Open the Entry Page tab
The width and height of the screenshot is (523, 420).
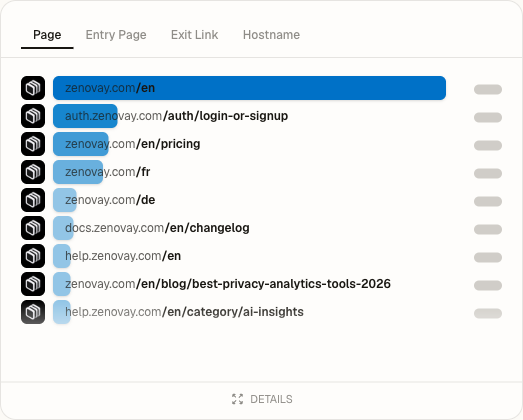pyautogui.click(x=116, y=35)
